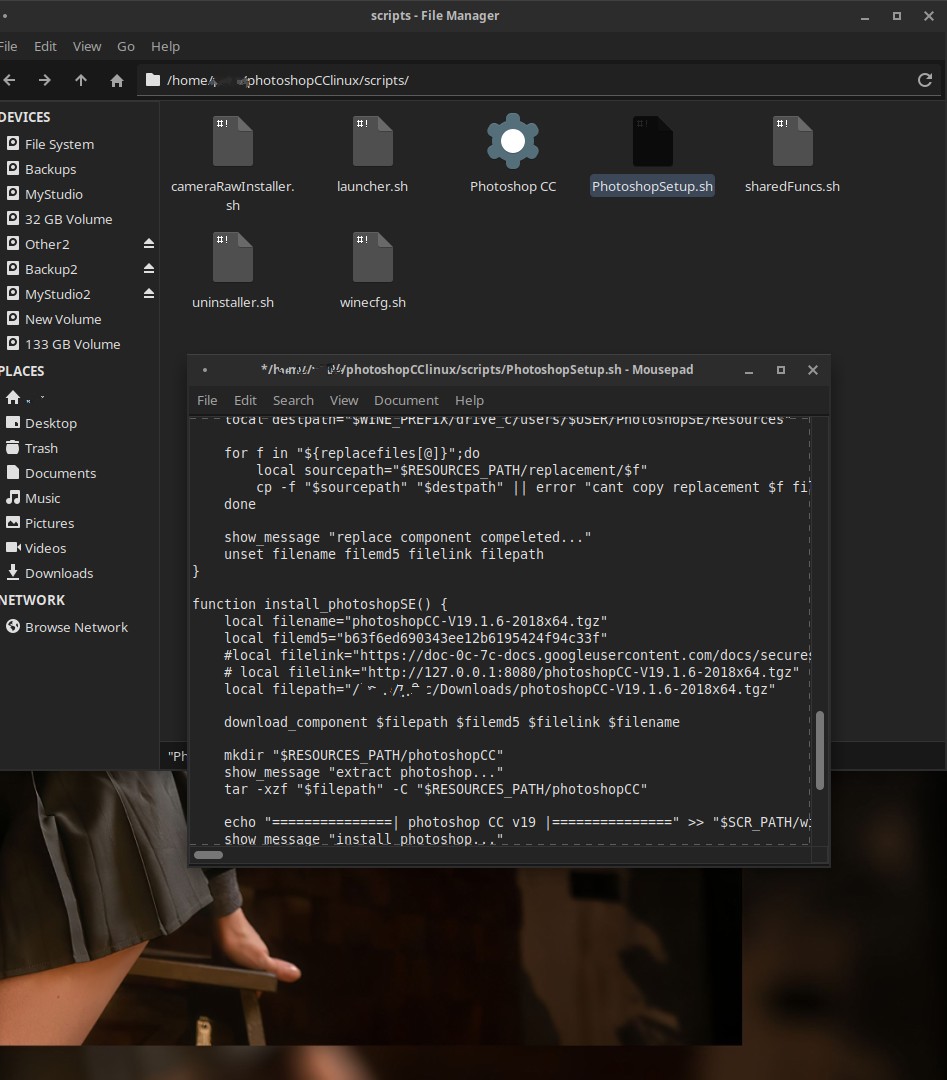
Task: Eject the MyStudio2 volume
Action: click(x=149, y=293)
